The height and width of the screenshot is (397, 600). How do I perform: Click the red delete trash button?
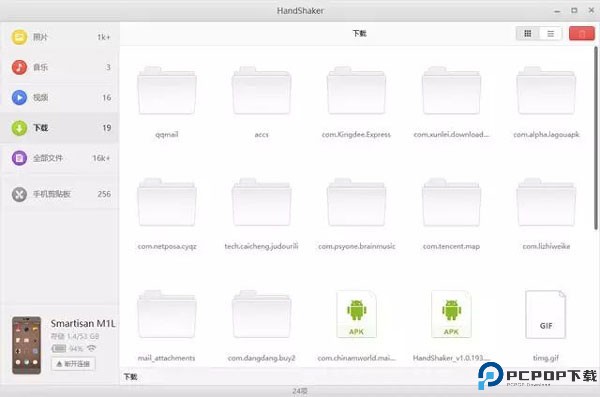(x=582, y=34)
